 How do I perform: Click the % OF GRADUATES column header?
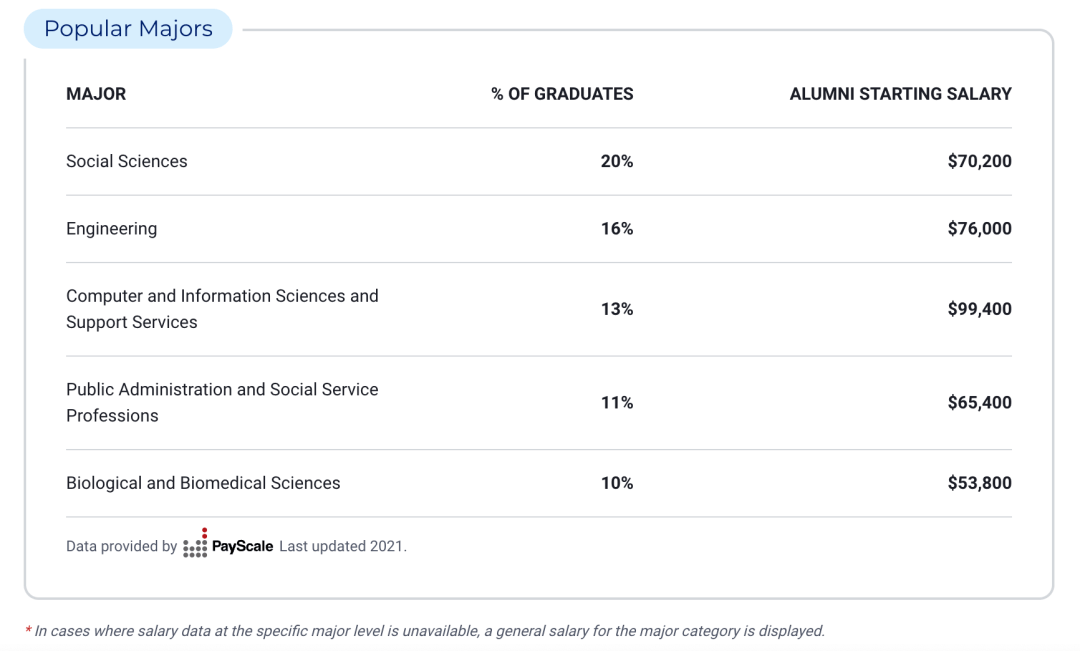(562, 94)
